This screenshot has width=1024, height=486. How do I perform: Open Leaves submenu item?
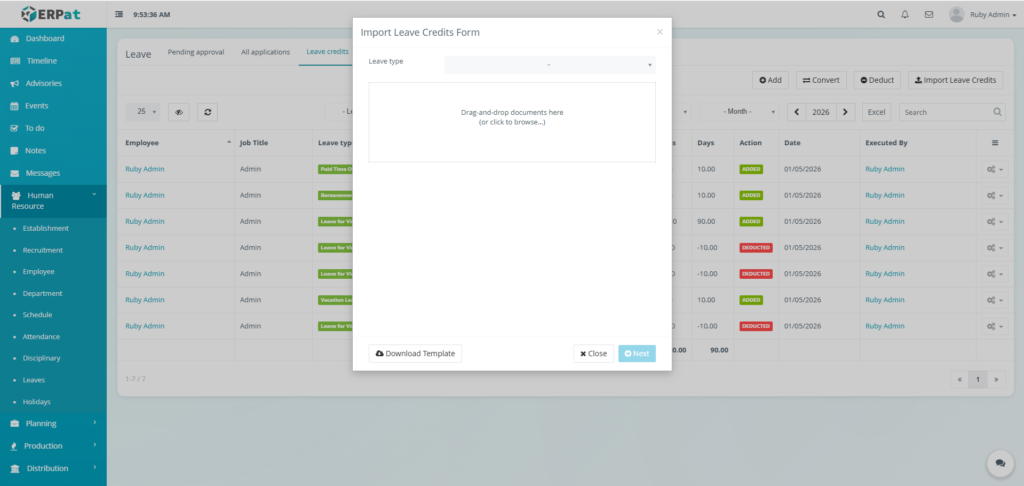33,380
